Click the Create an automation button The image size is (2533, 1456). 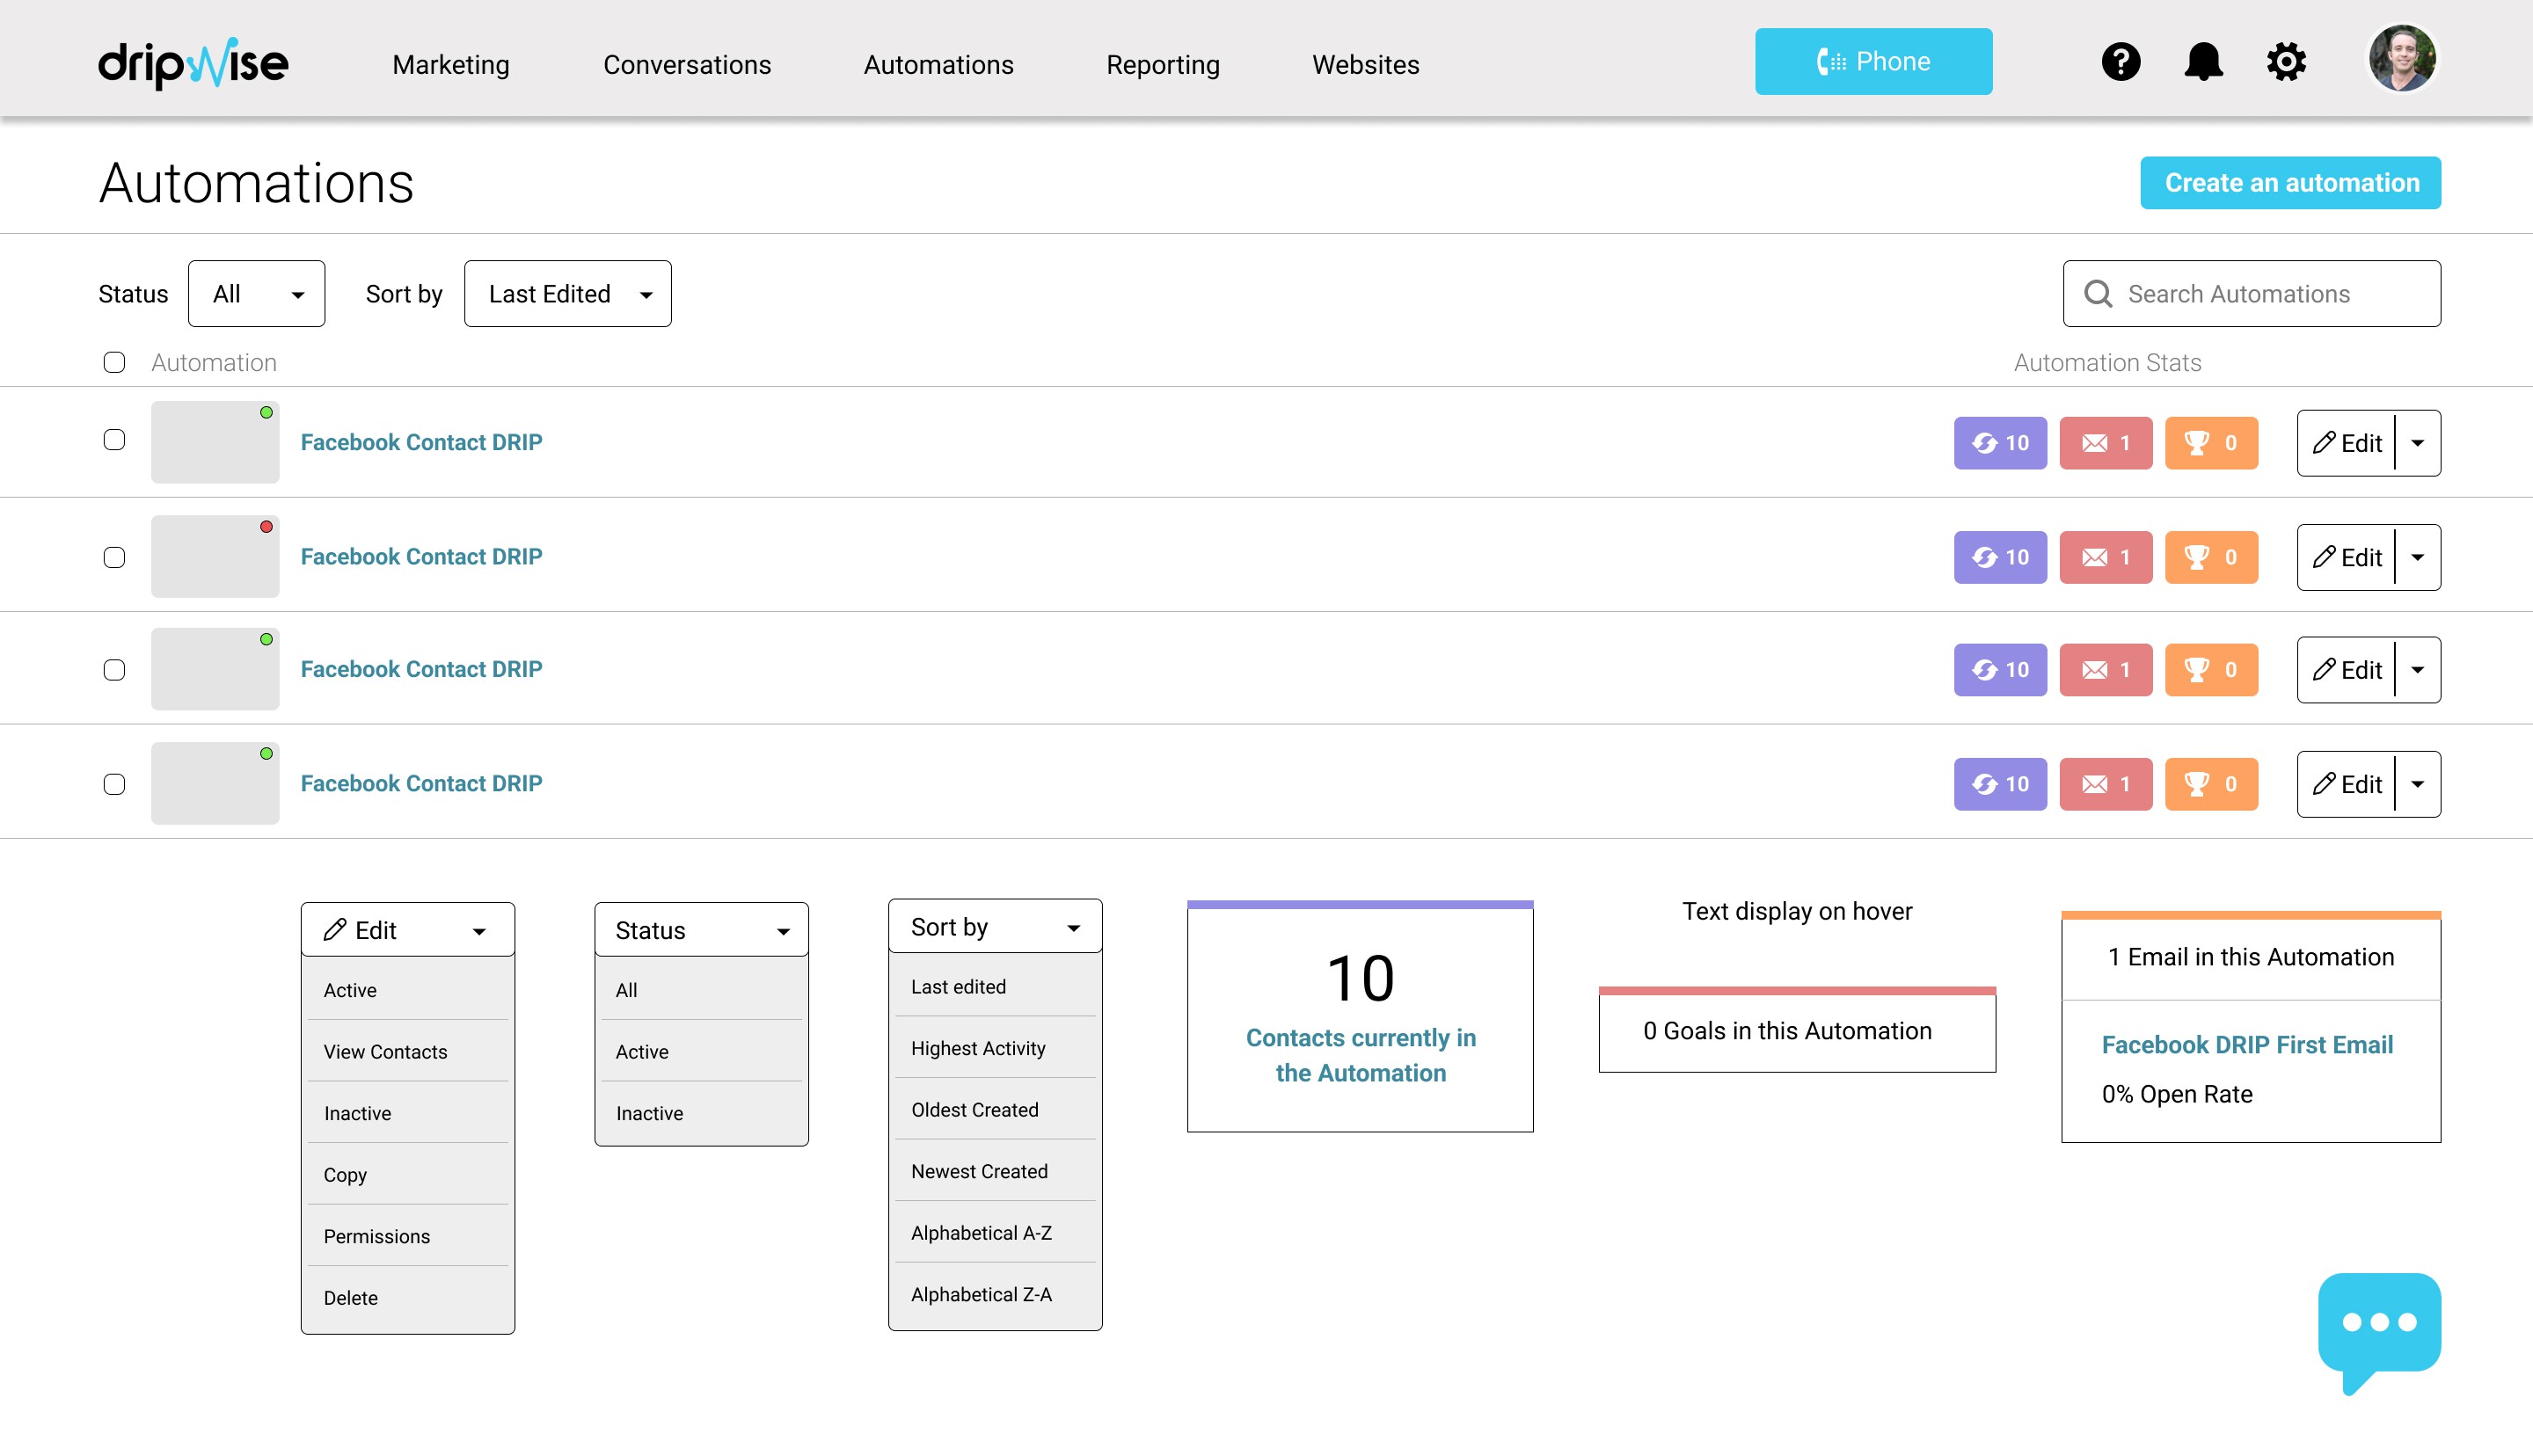(2290, 183)
